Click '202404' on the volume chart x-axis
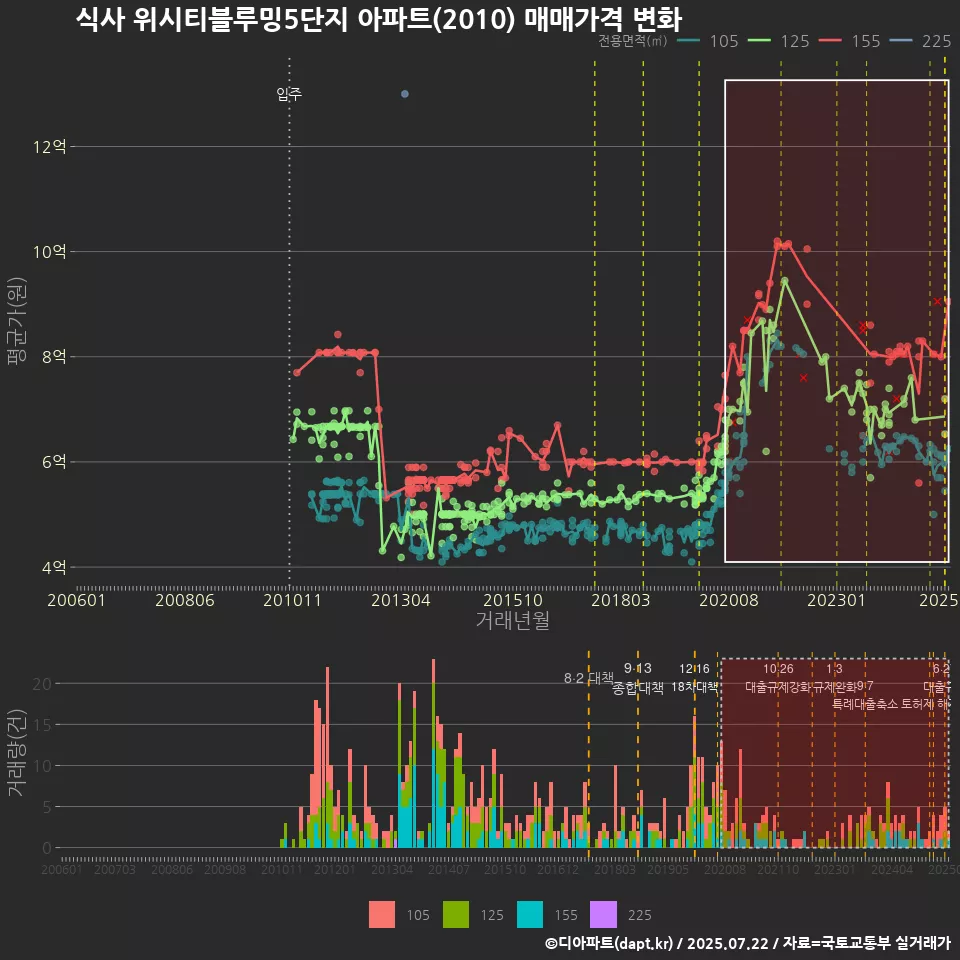This screenshot has width=960, height=960. click(892, 869)
